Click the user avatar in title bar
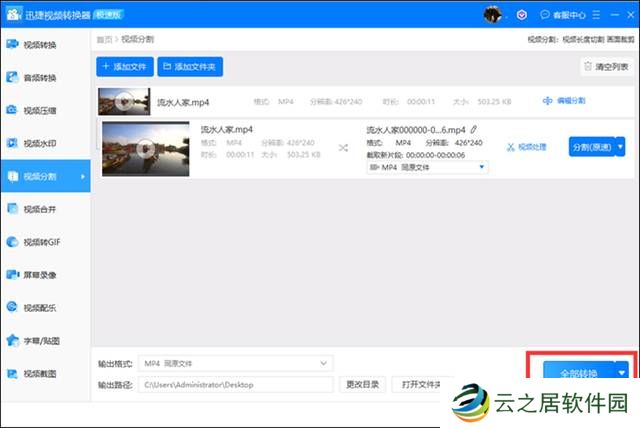 493,14
